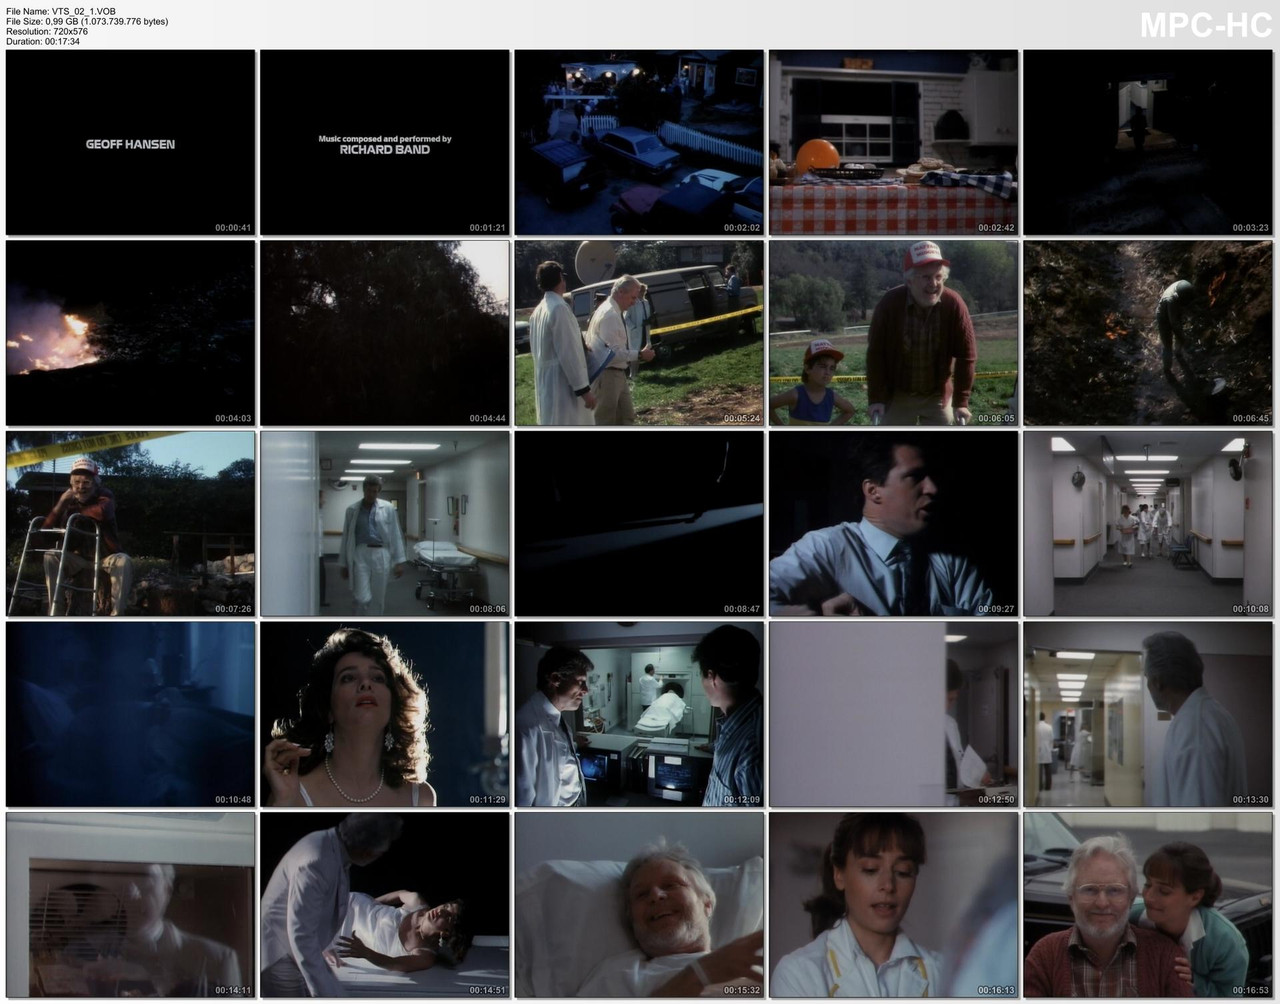Open the man in tie frame at 00:09:27

(x=894, y=524)
